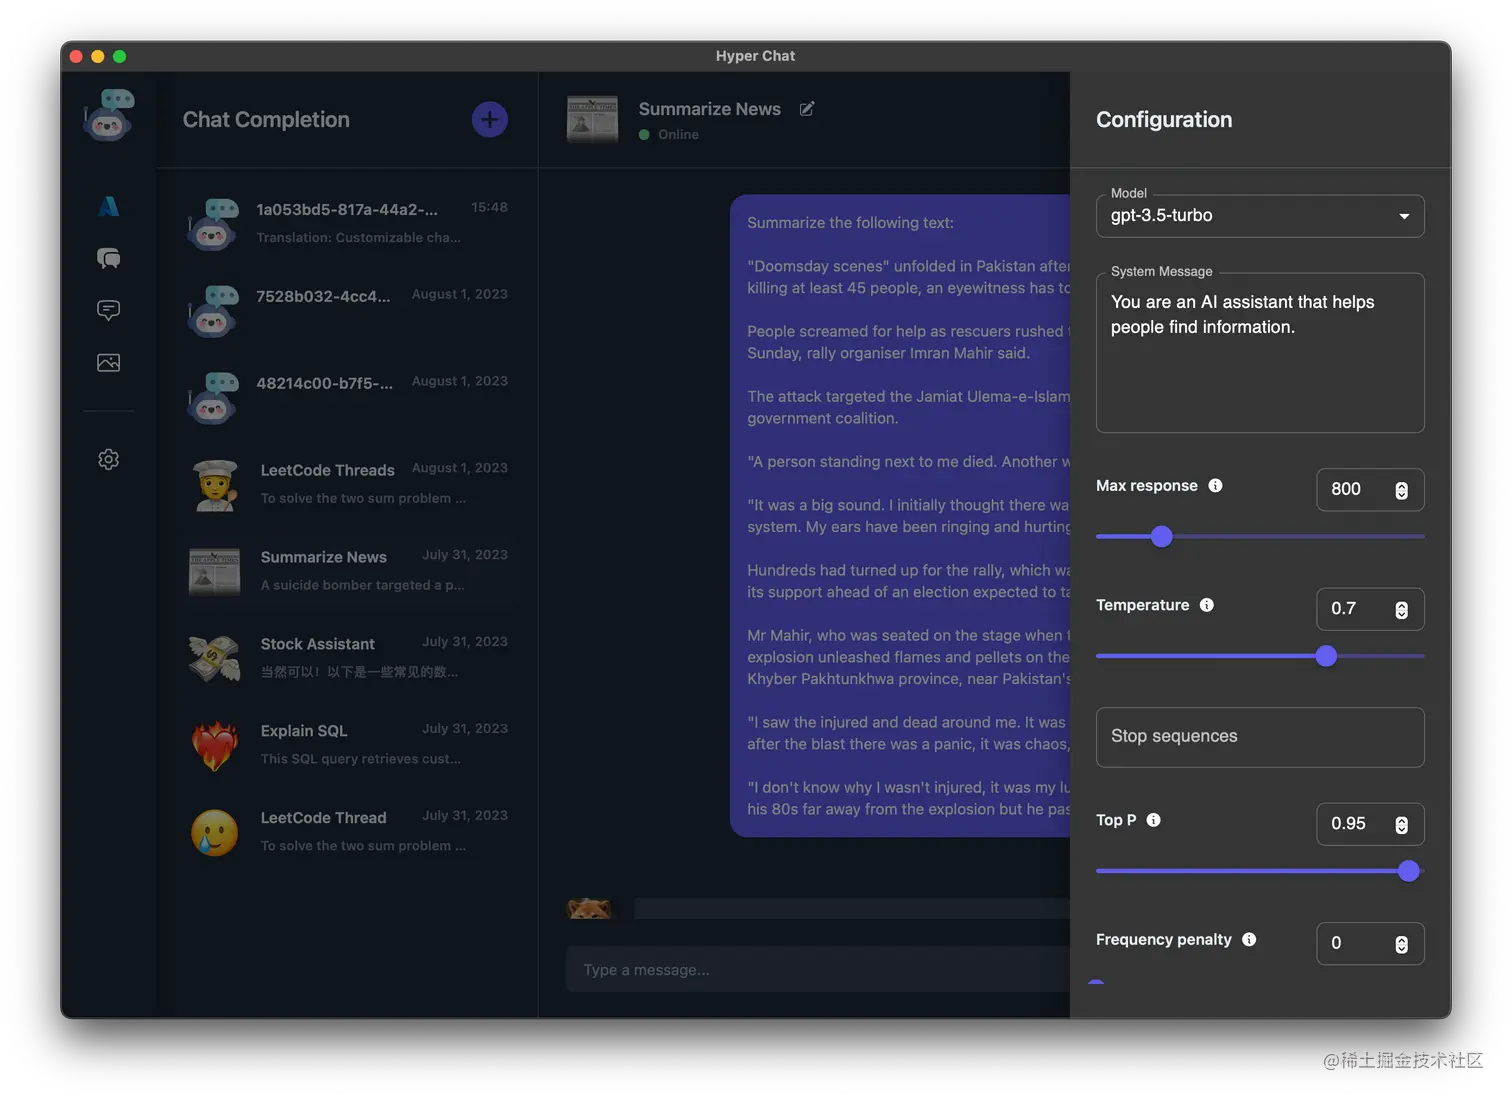
Task: Select the text completion message icon
Action: [109, 310]
